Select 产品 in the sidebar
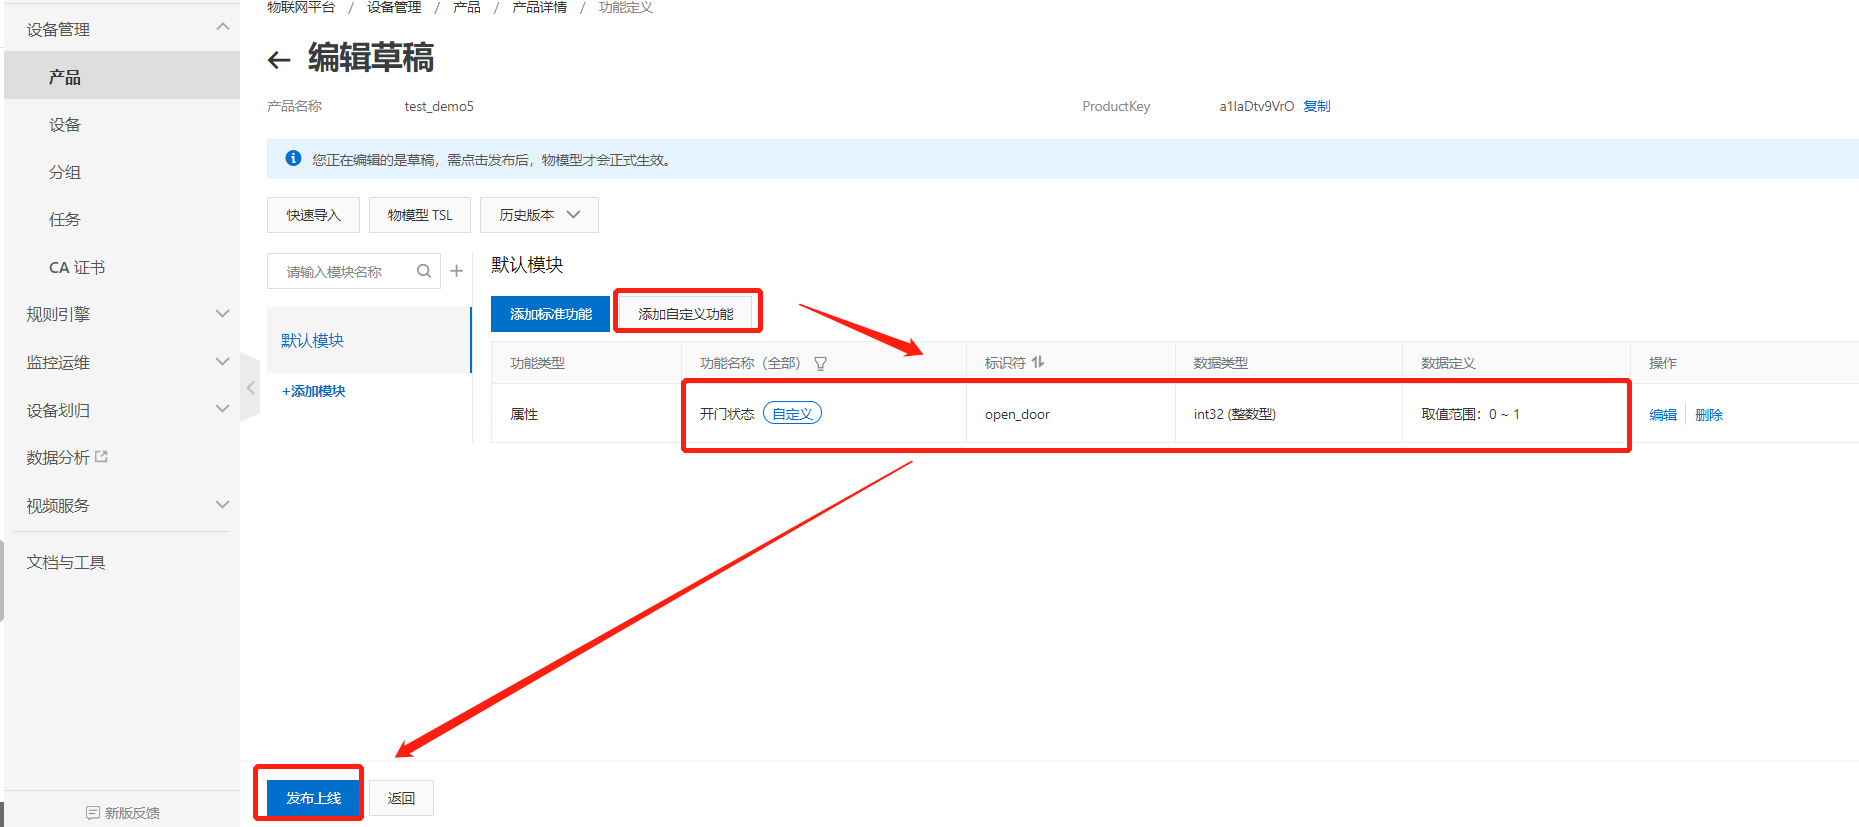This screenshot has width=1859, height=827. [122, 76]
